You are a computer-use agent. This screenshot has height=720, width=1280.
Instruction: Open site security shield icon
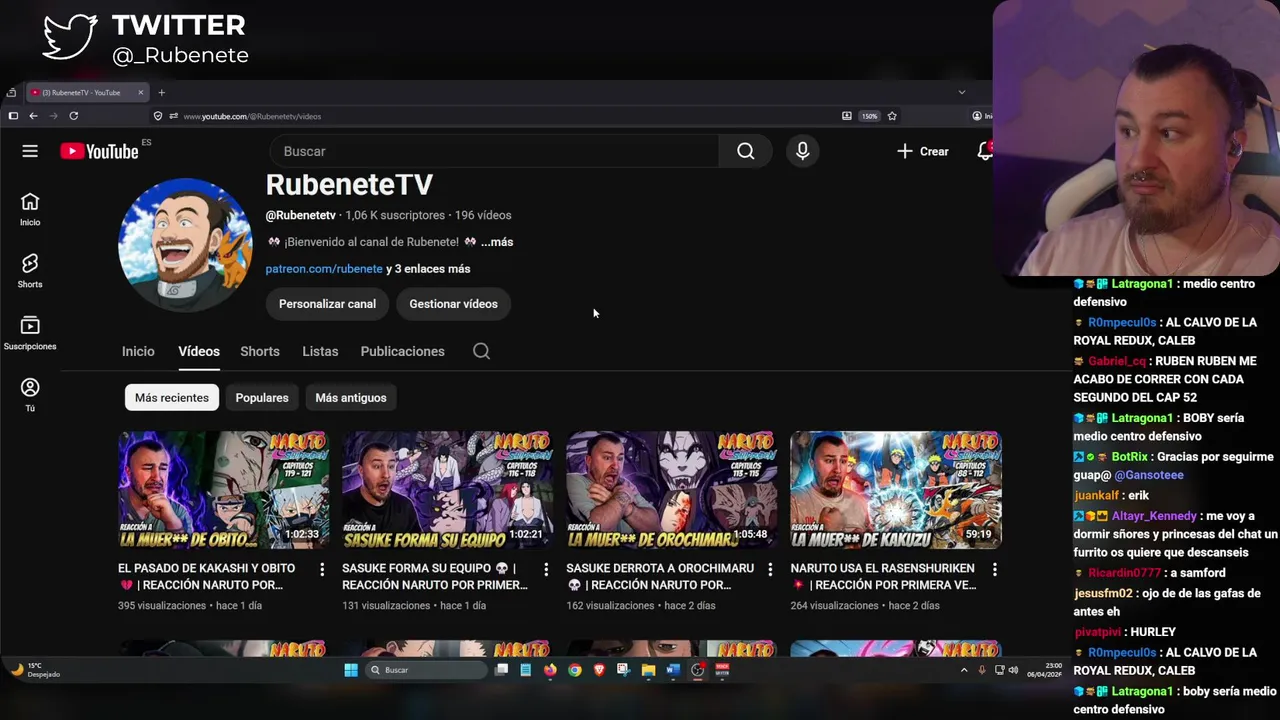158,116
